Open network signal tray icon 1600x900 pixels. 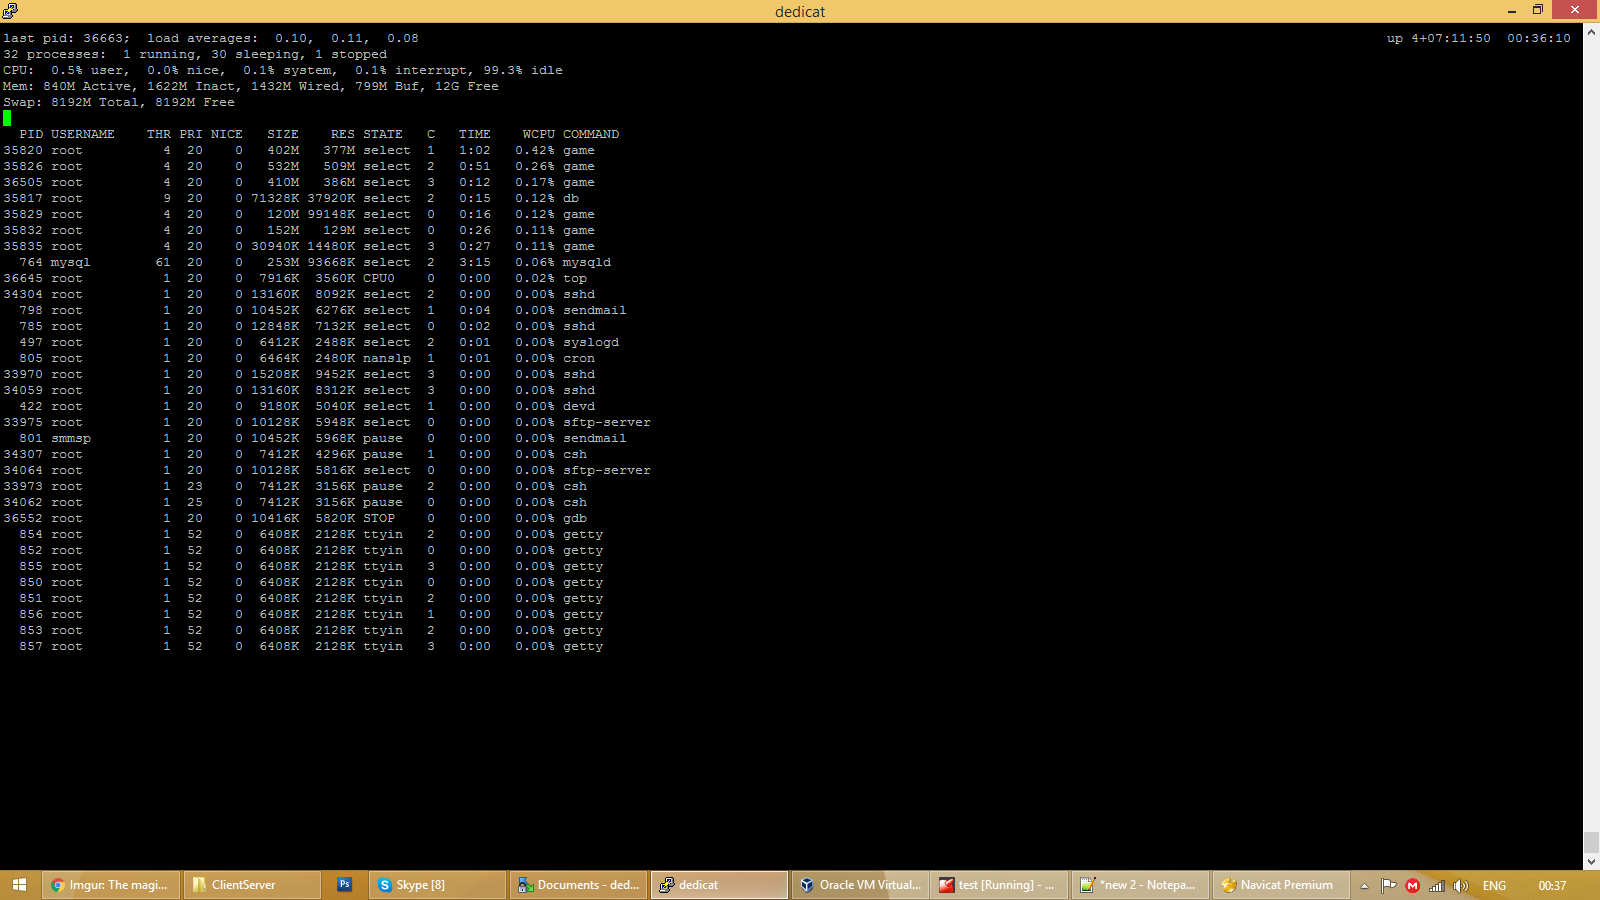click(1436, 886)
